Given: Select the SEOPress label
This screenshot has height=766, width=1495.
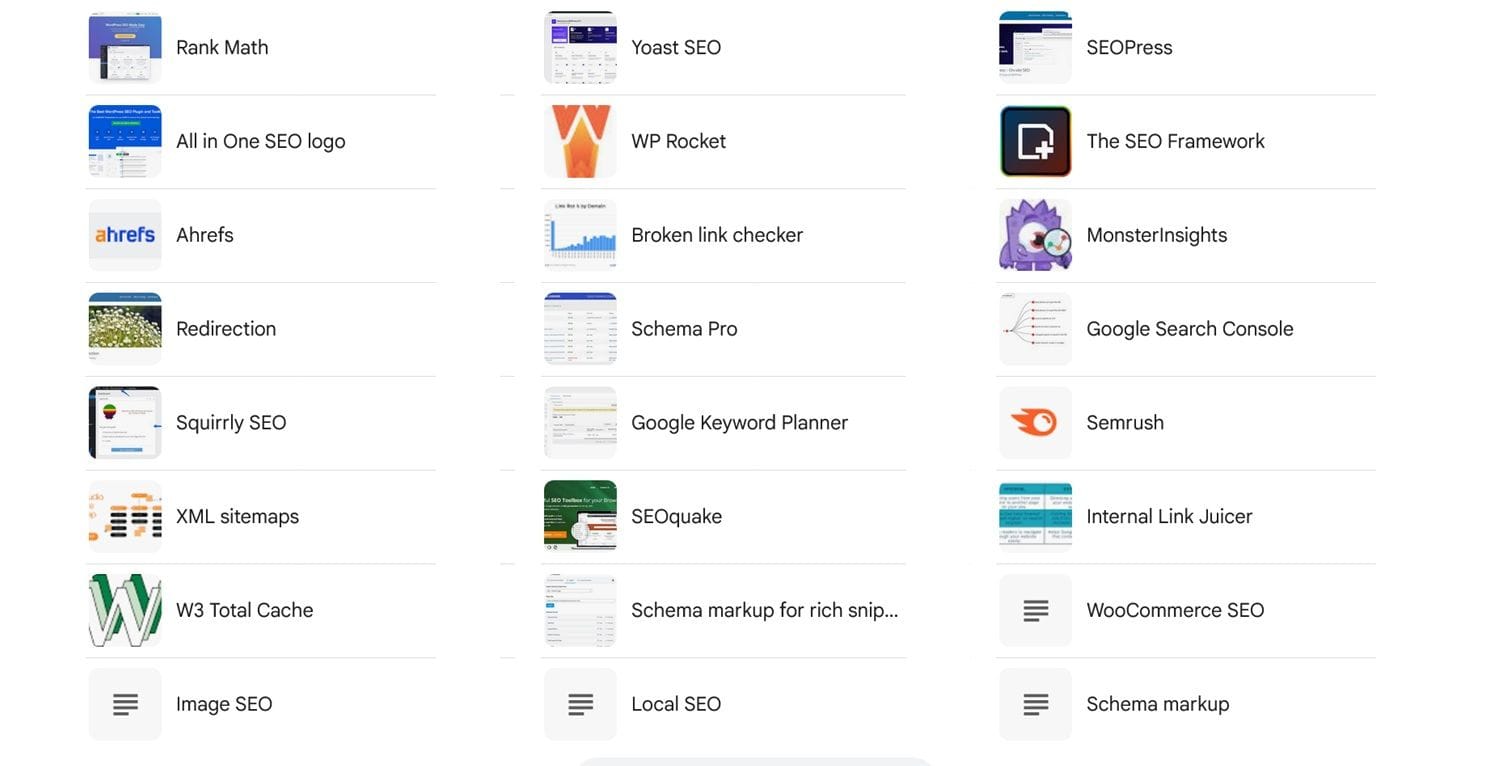Looking at the screenshot, I should tap(1129, 47).
